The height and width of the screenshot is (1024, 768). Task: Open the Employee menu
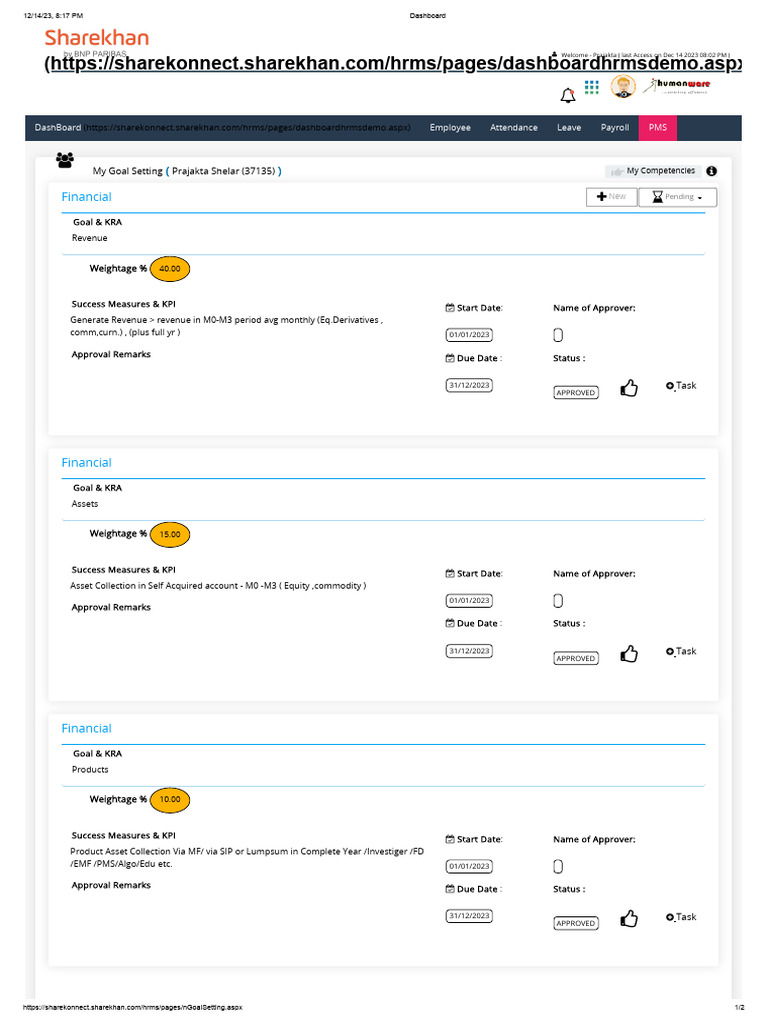[450, 128]
